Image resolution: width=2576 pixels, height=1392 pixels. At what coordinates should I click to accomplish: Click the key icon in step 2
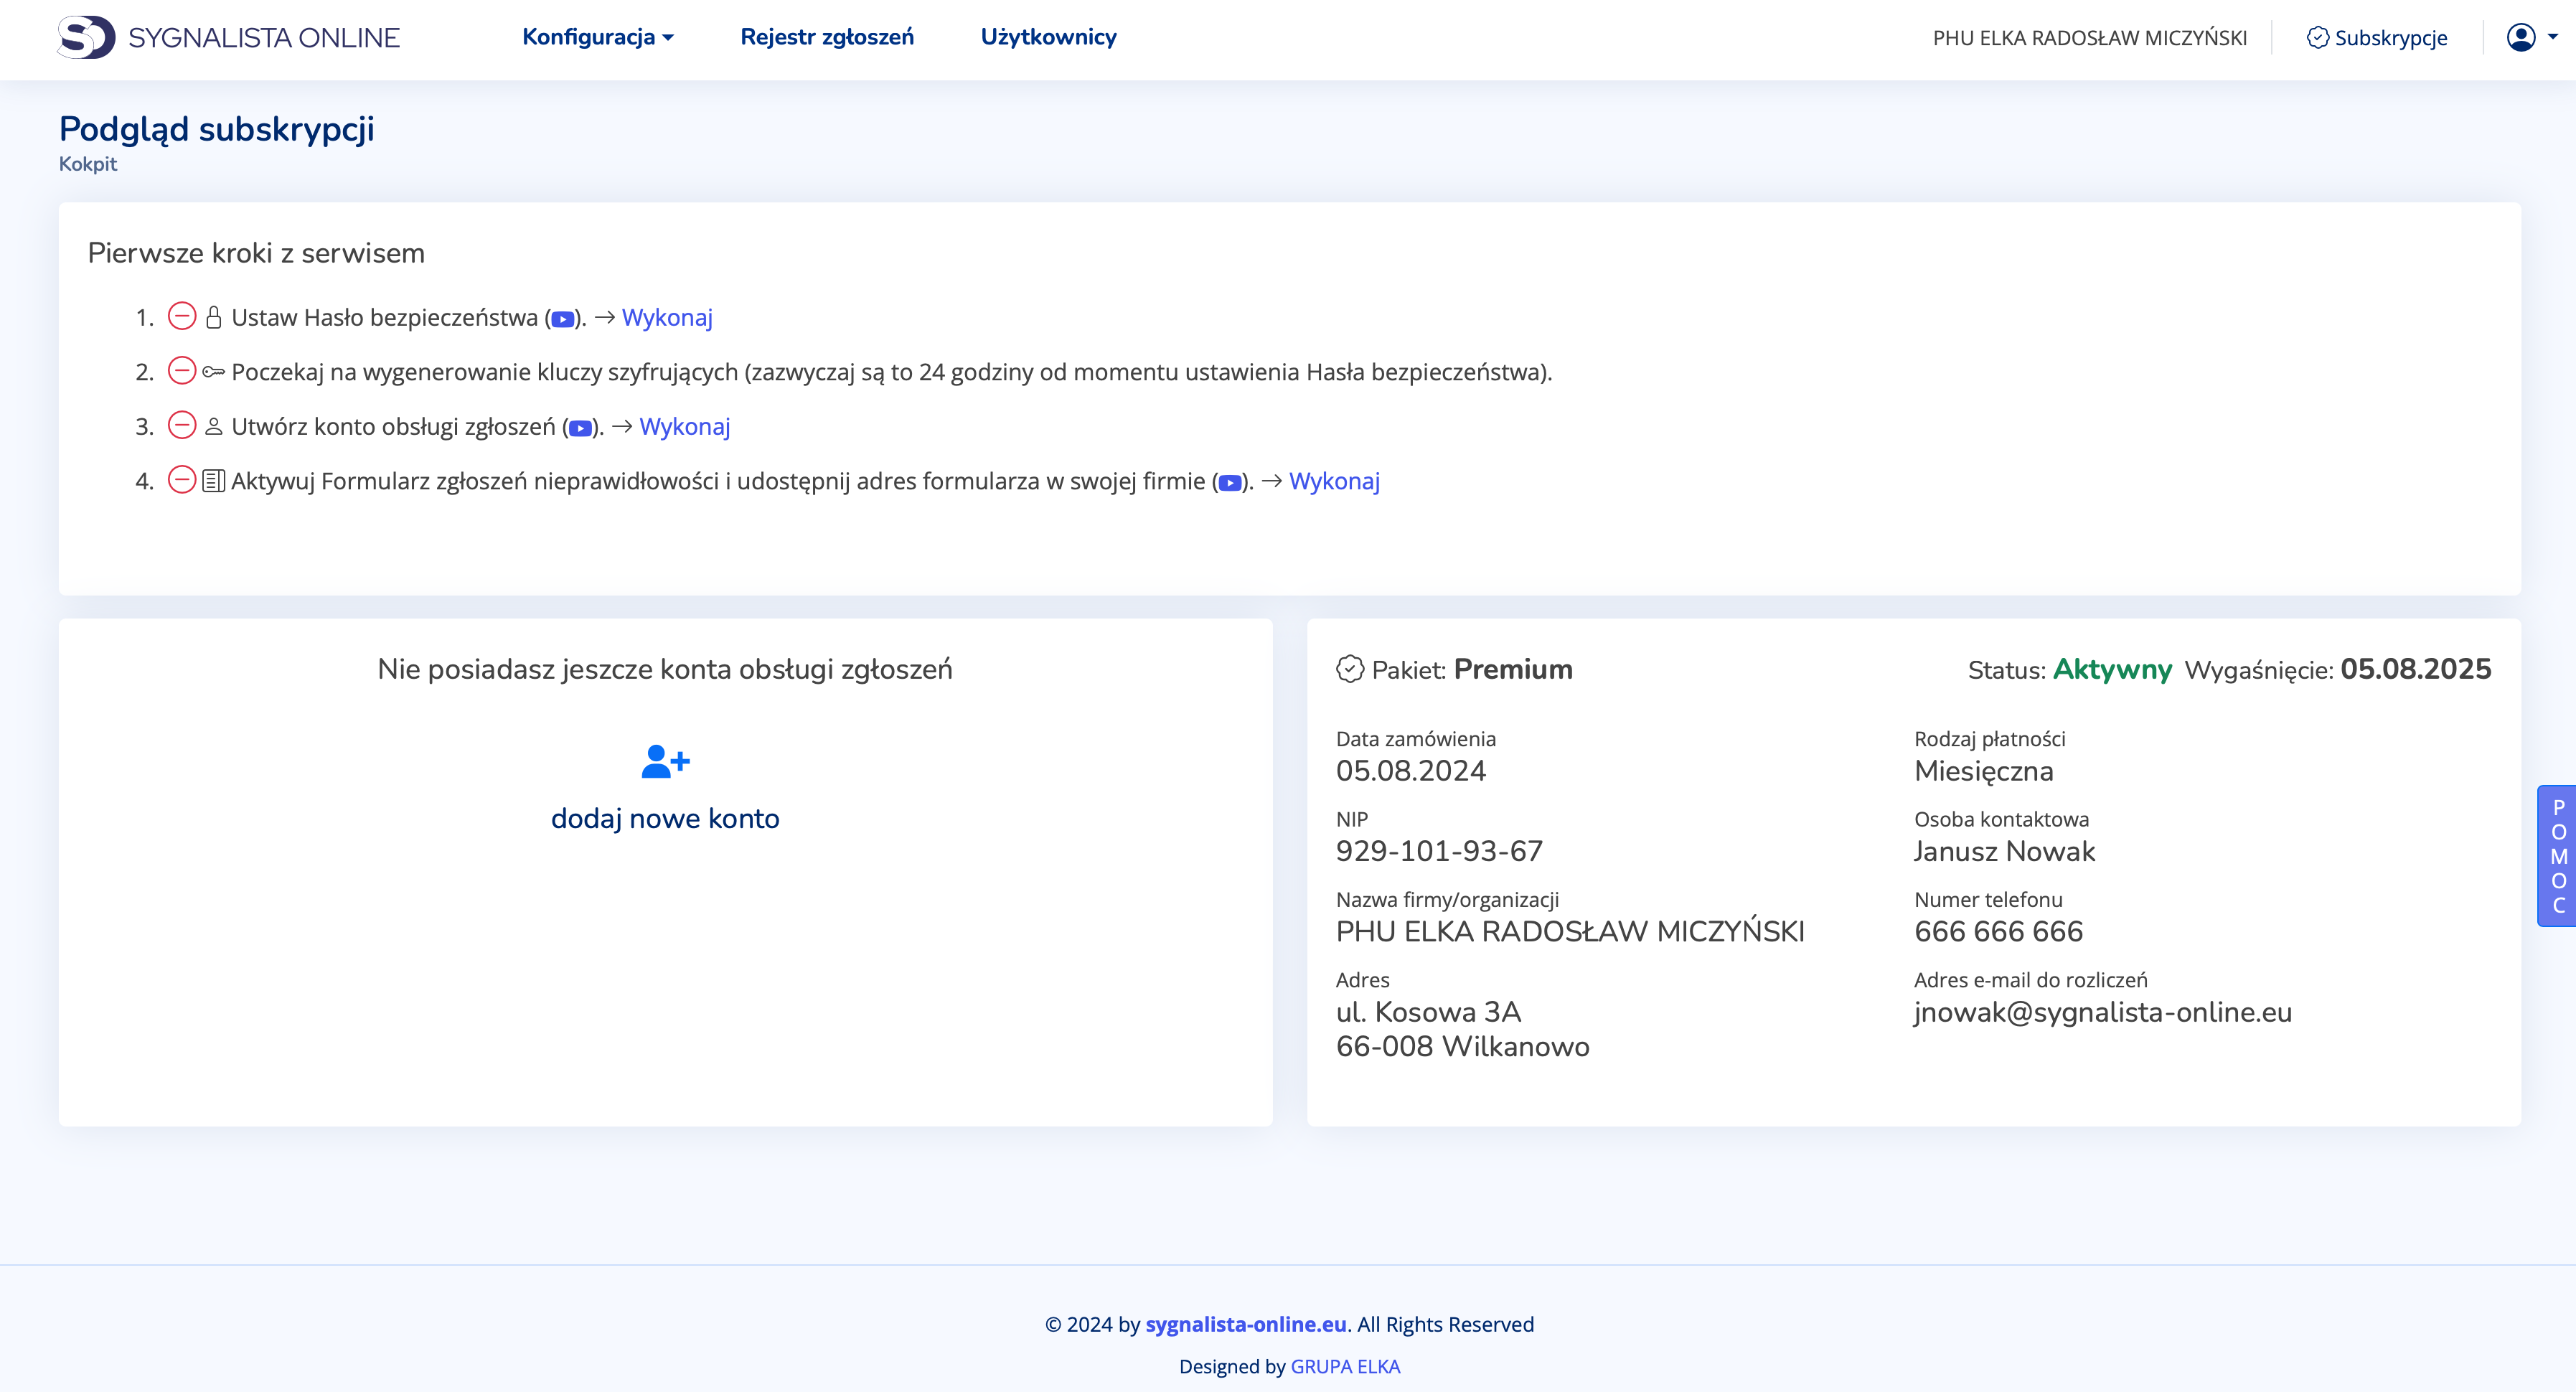pyautogui.click(x=213, y=372)
